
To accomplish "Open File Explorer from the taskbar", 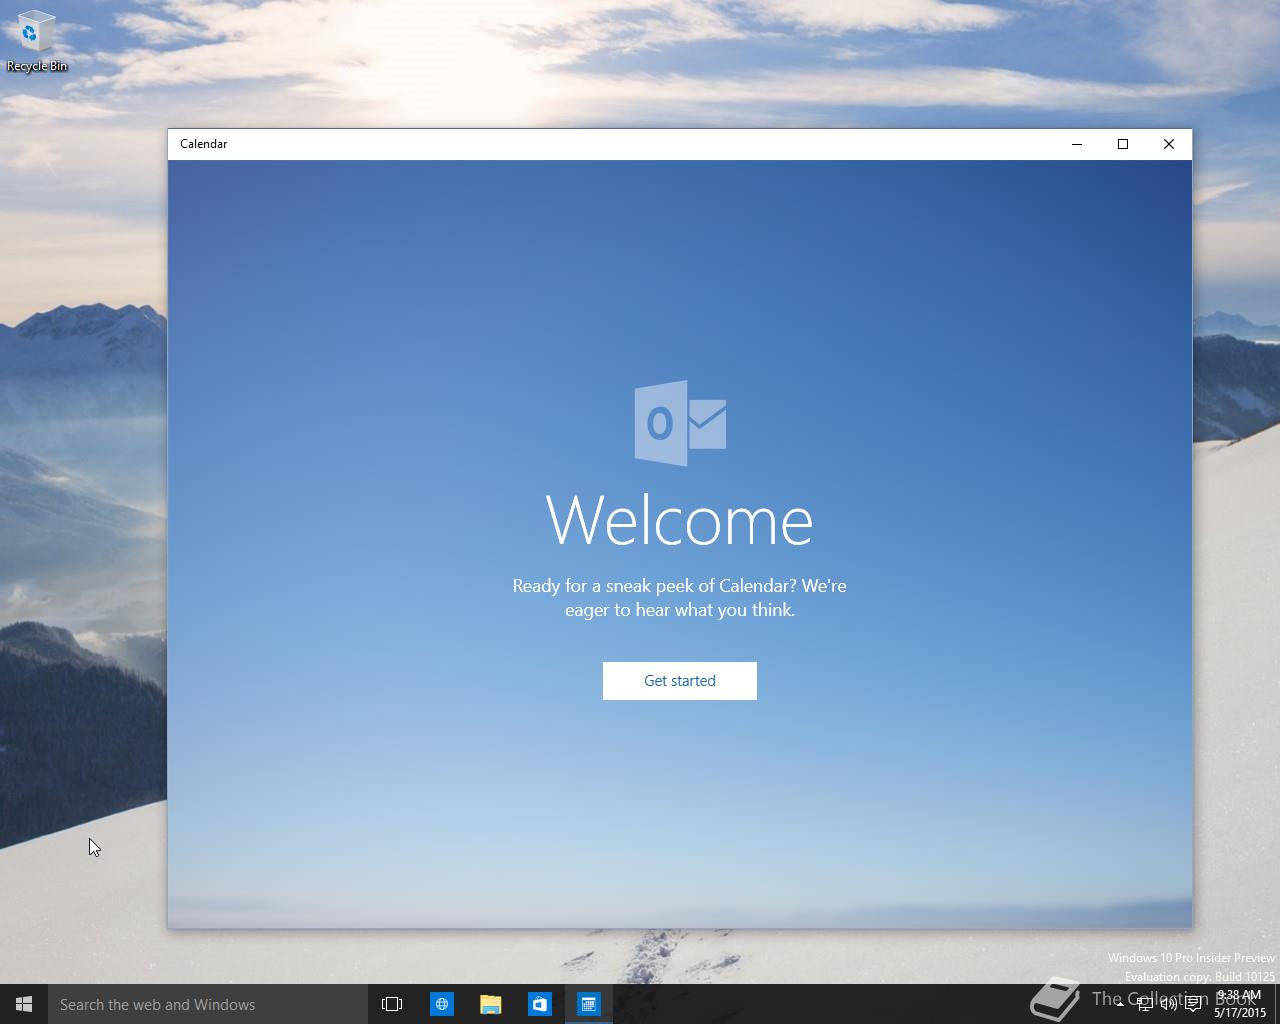I will click(x=490, y=1004).
